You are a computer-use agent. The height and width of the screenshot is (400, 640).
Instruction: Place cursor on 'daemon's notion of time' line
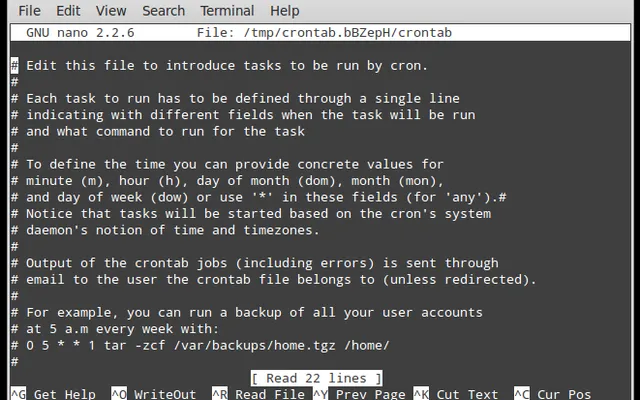[x=165, y=230]
